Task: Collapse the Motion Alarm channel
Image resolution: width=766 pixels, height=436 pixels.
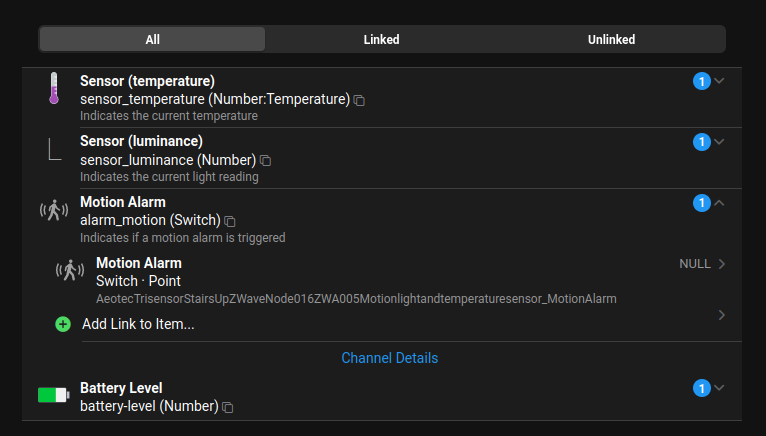Action: coord(719,203)
